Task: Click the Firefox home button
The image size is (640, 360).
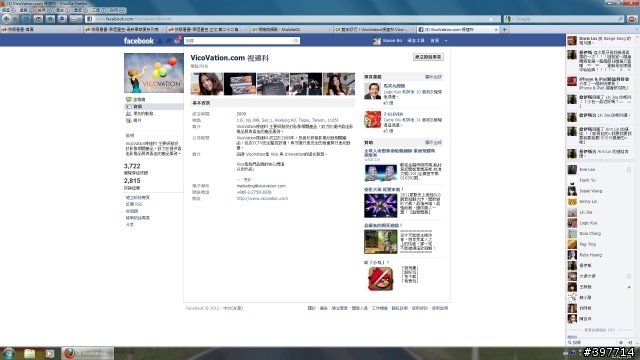Action: (x=50, y=19)
